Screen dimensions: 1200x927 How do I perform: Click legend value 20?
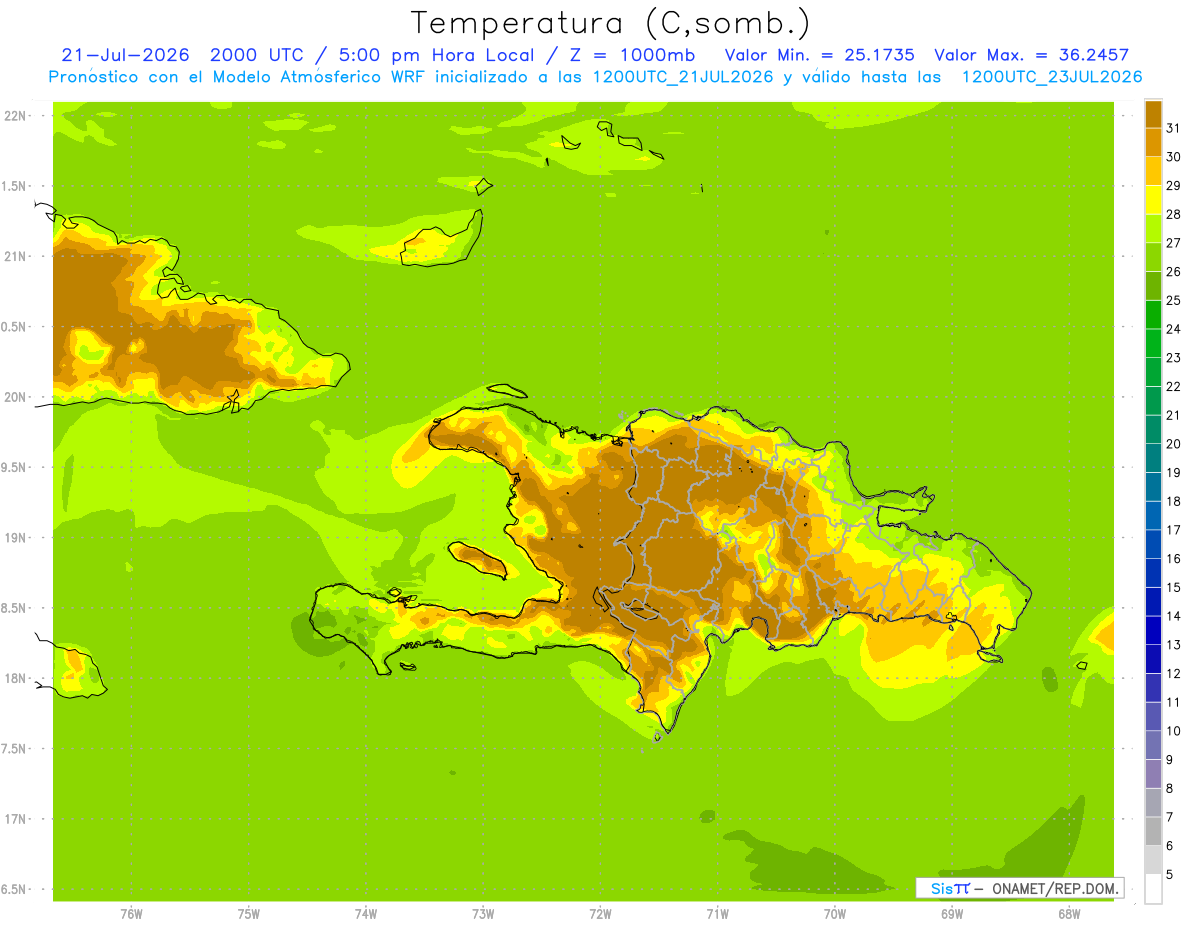(1174, 444)
